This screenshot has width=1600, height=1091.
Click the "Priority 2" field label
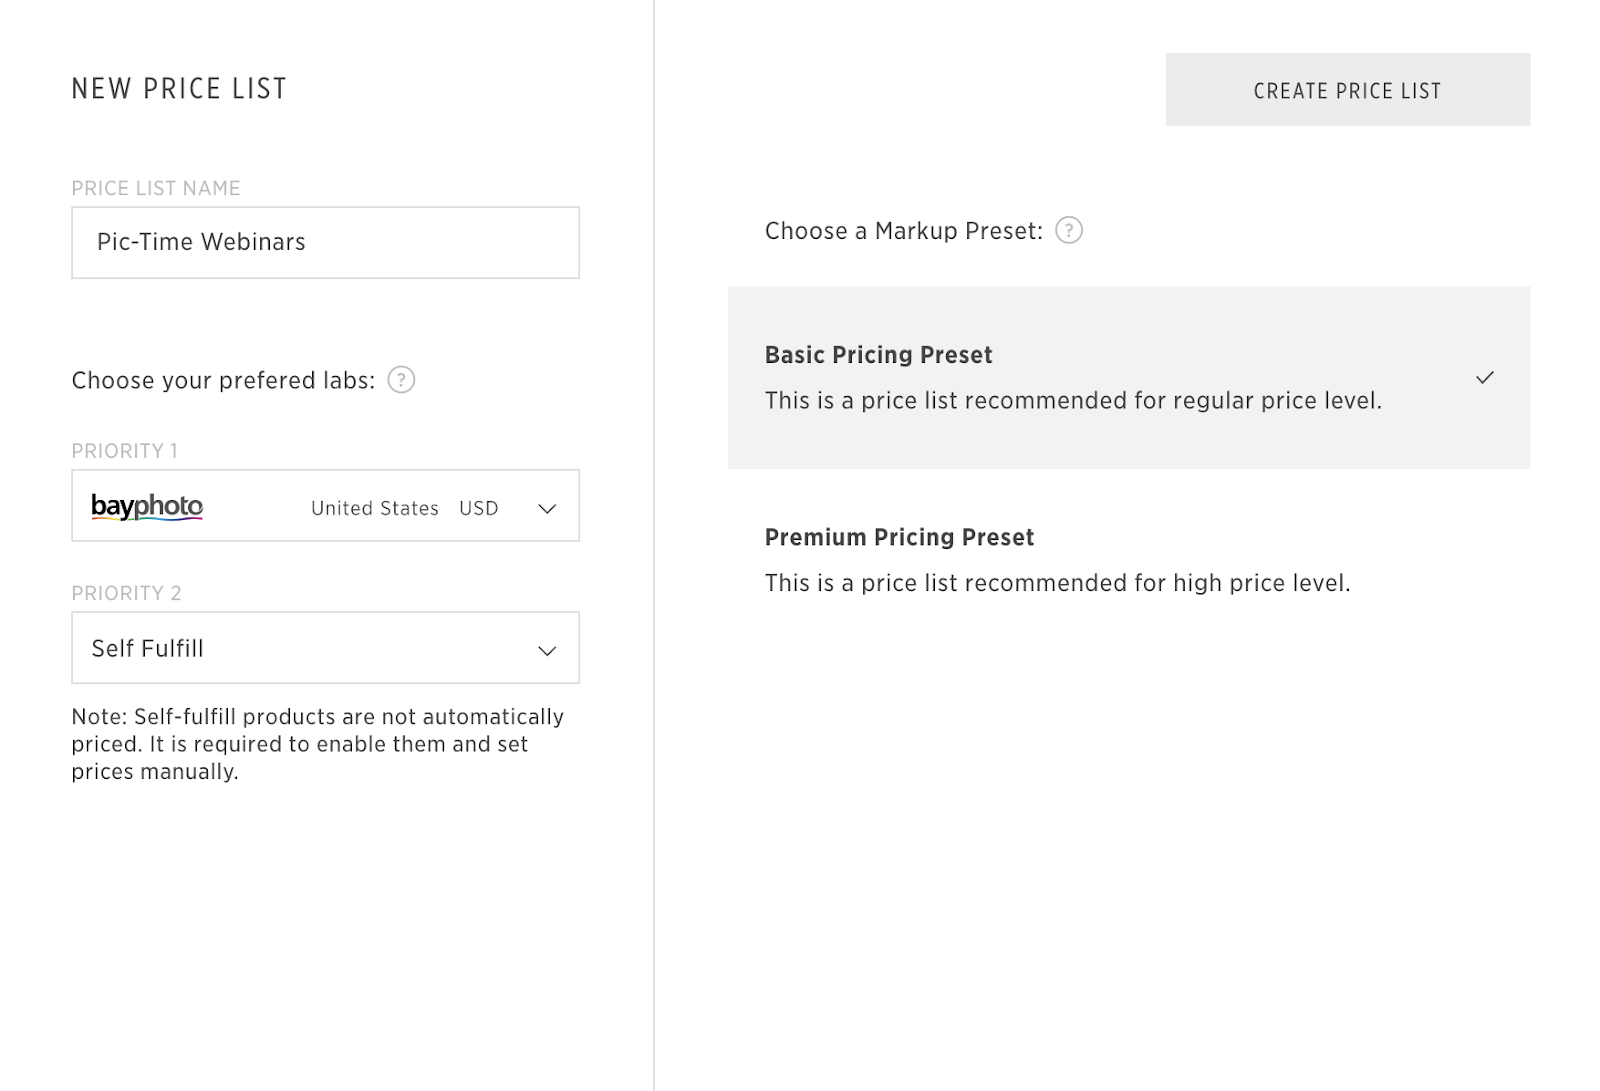(126, 593)
